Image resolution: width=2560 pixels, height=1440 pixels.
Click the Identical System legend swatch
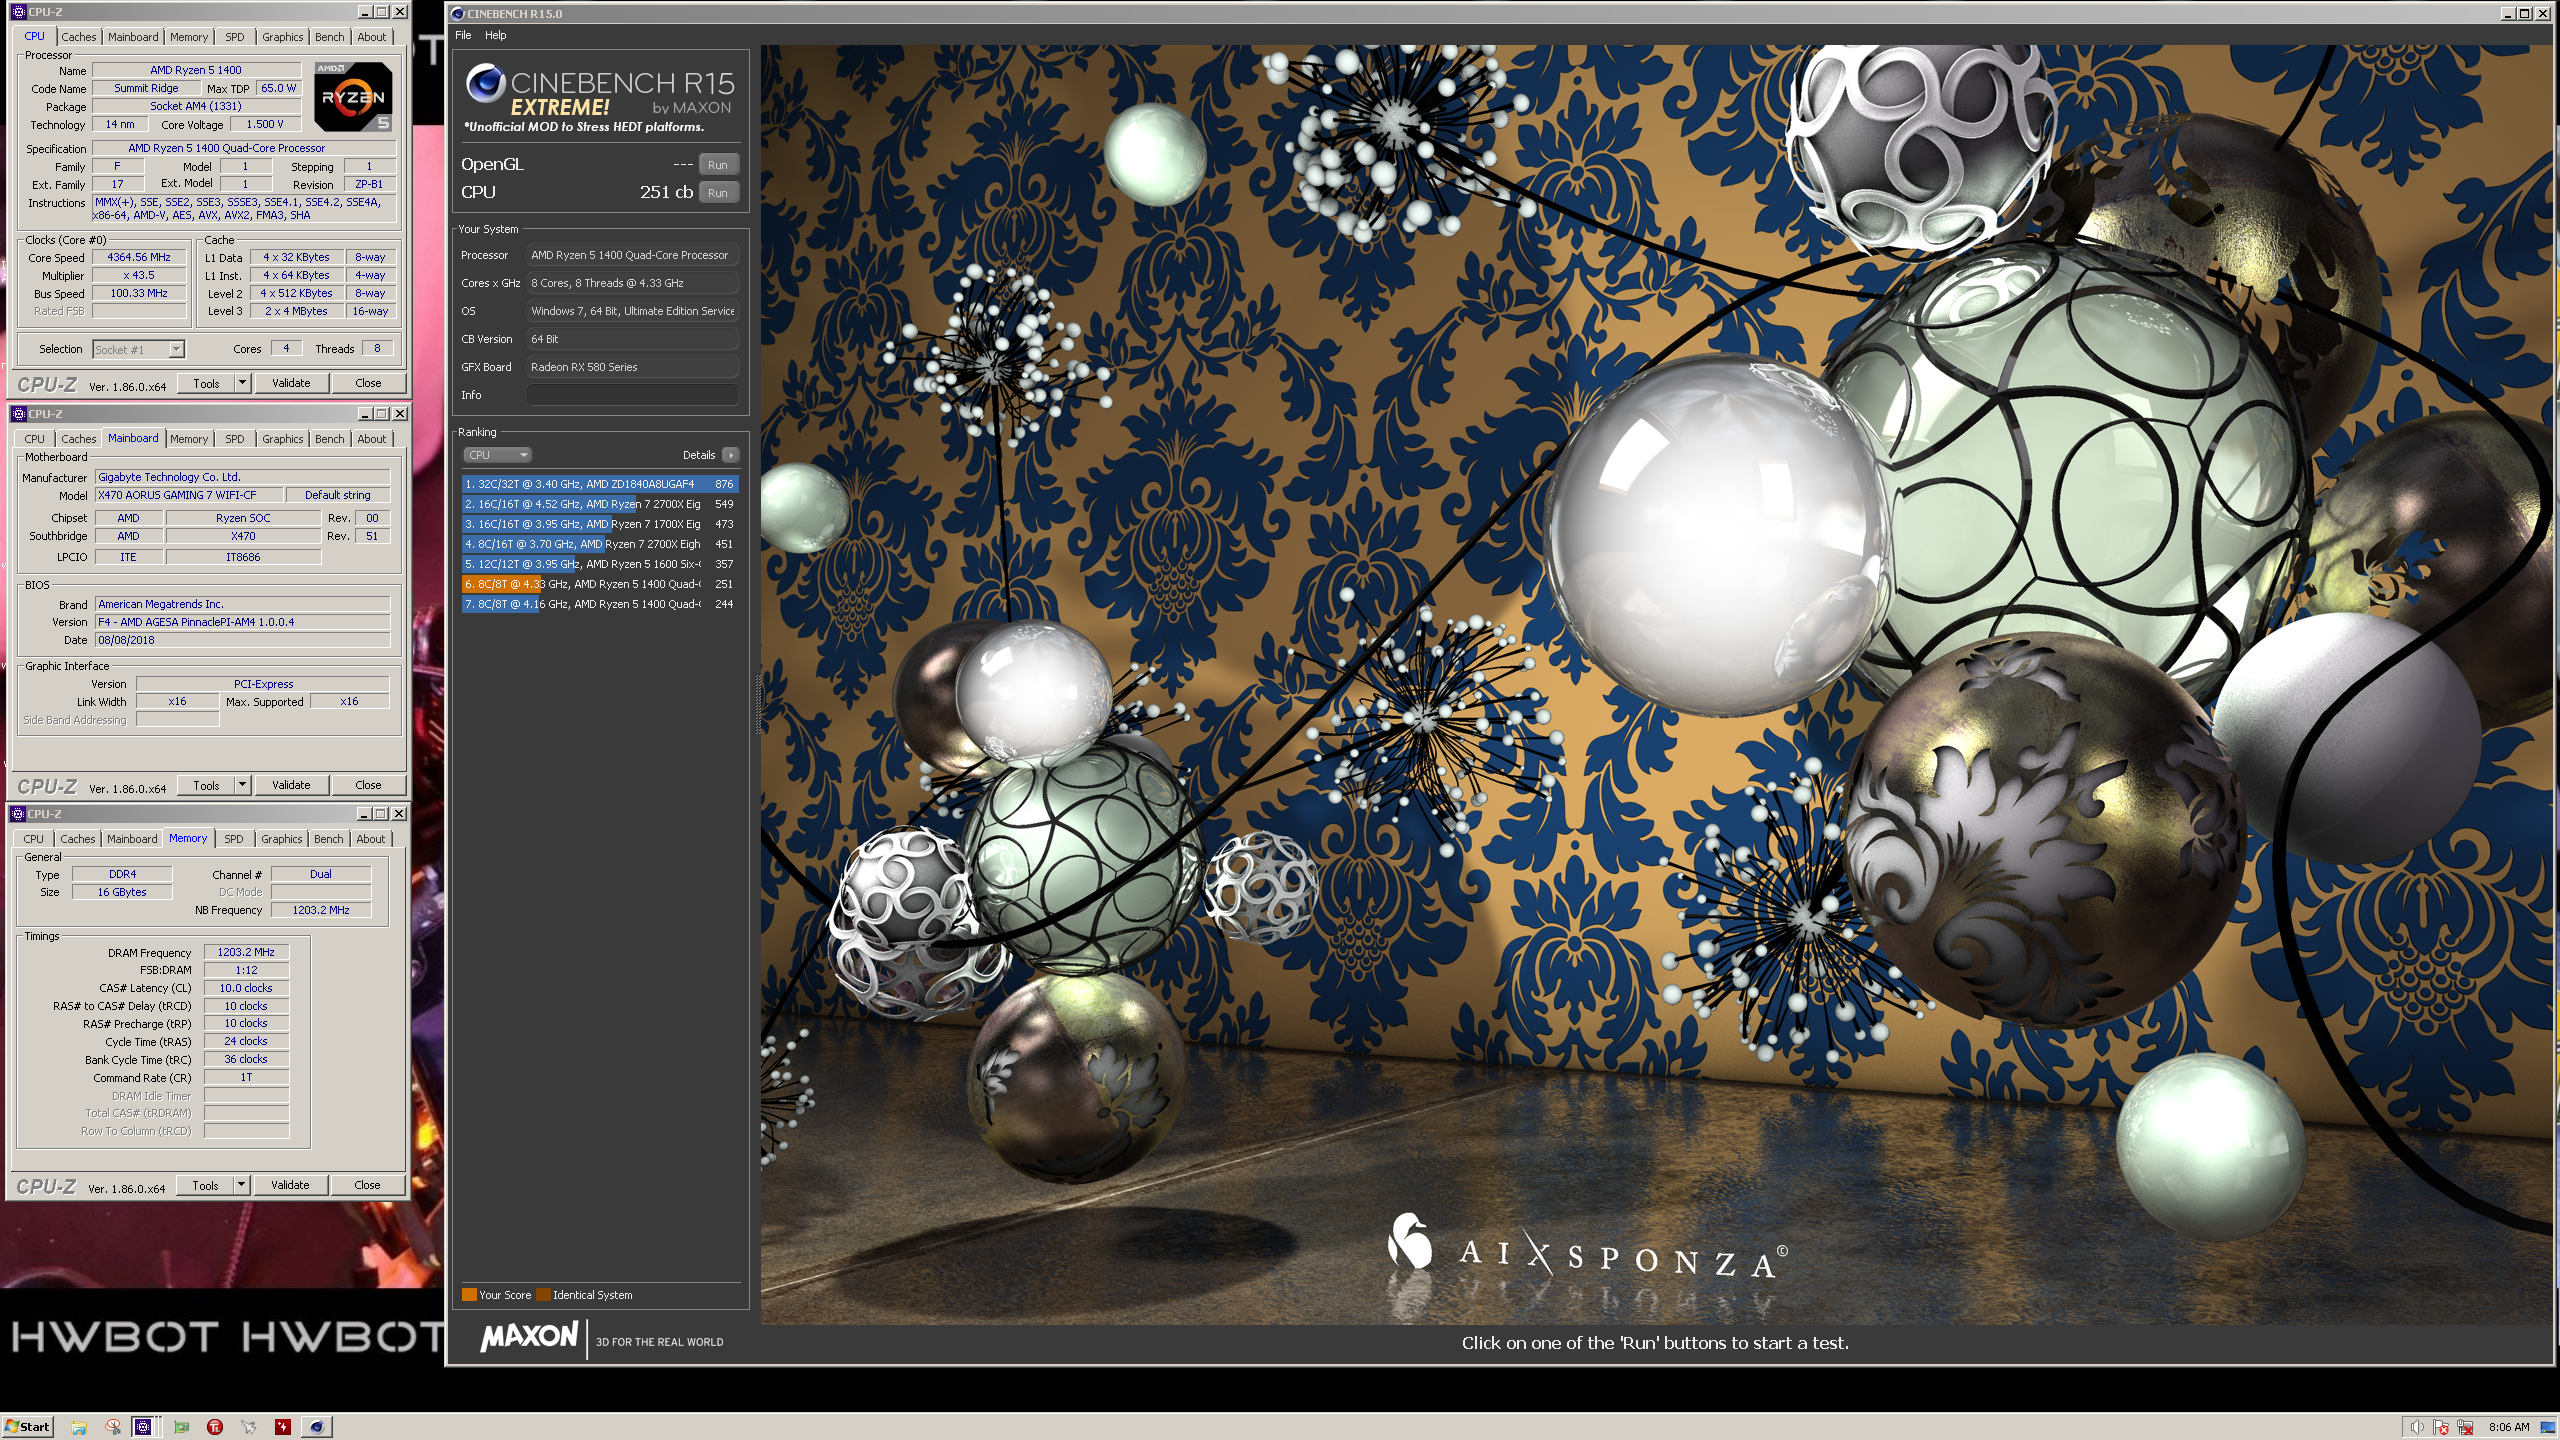click(x=543, y=1295)
